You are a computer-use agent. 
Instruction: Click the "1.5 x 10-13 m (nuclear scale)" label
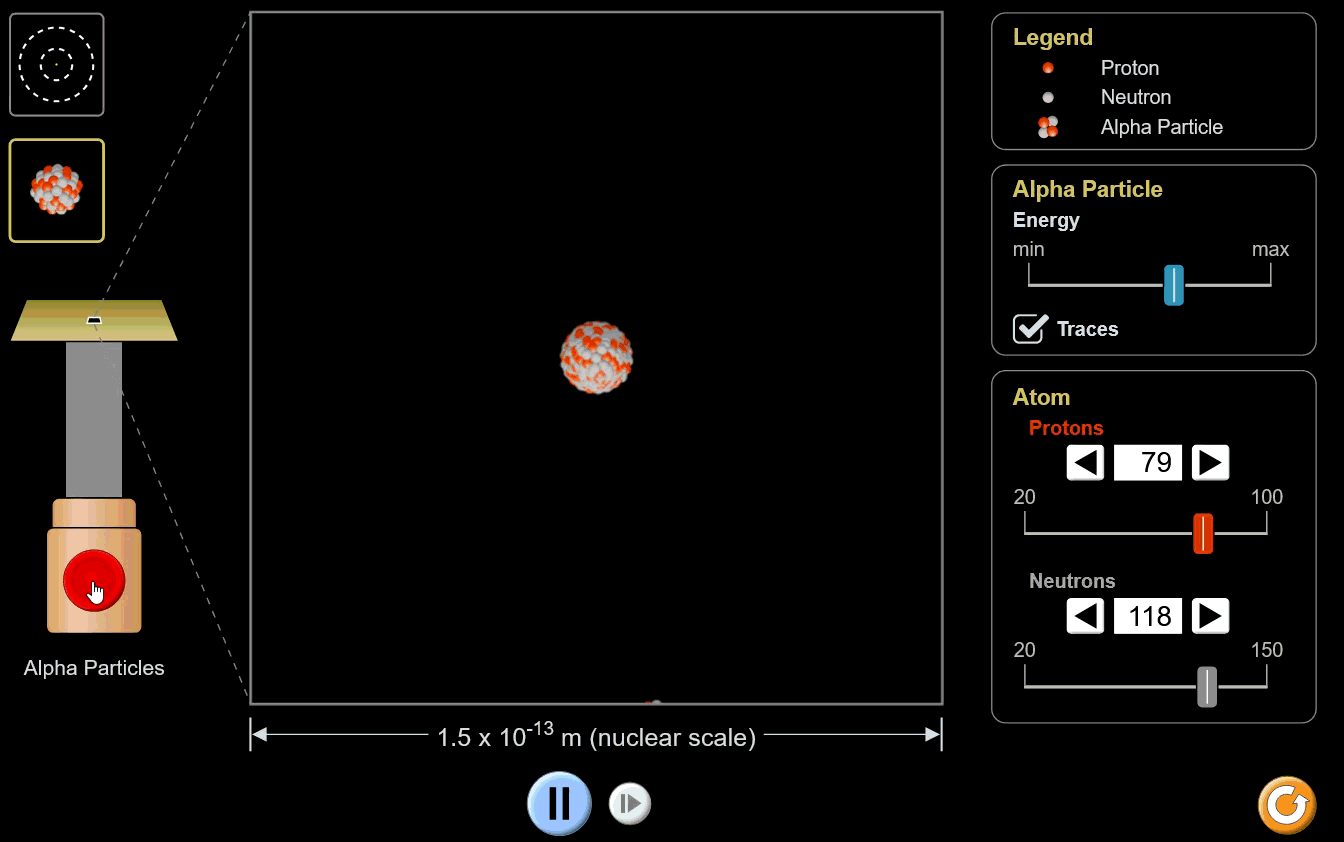click(596, 737)
